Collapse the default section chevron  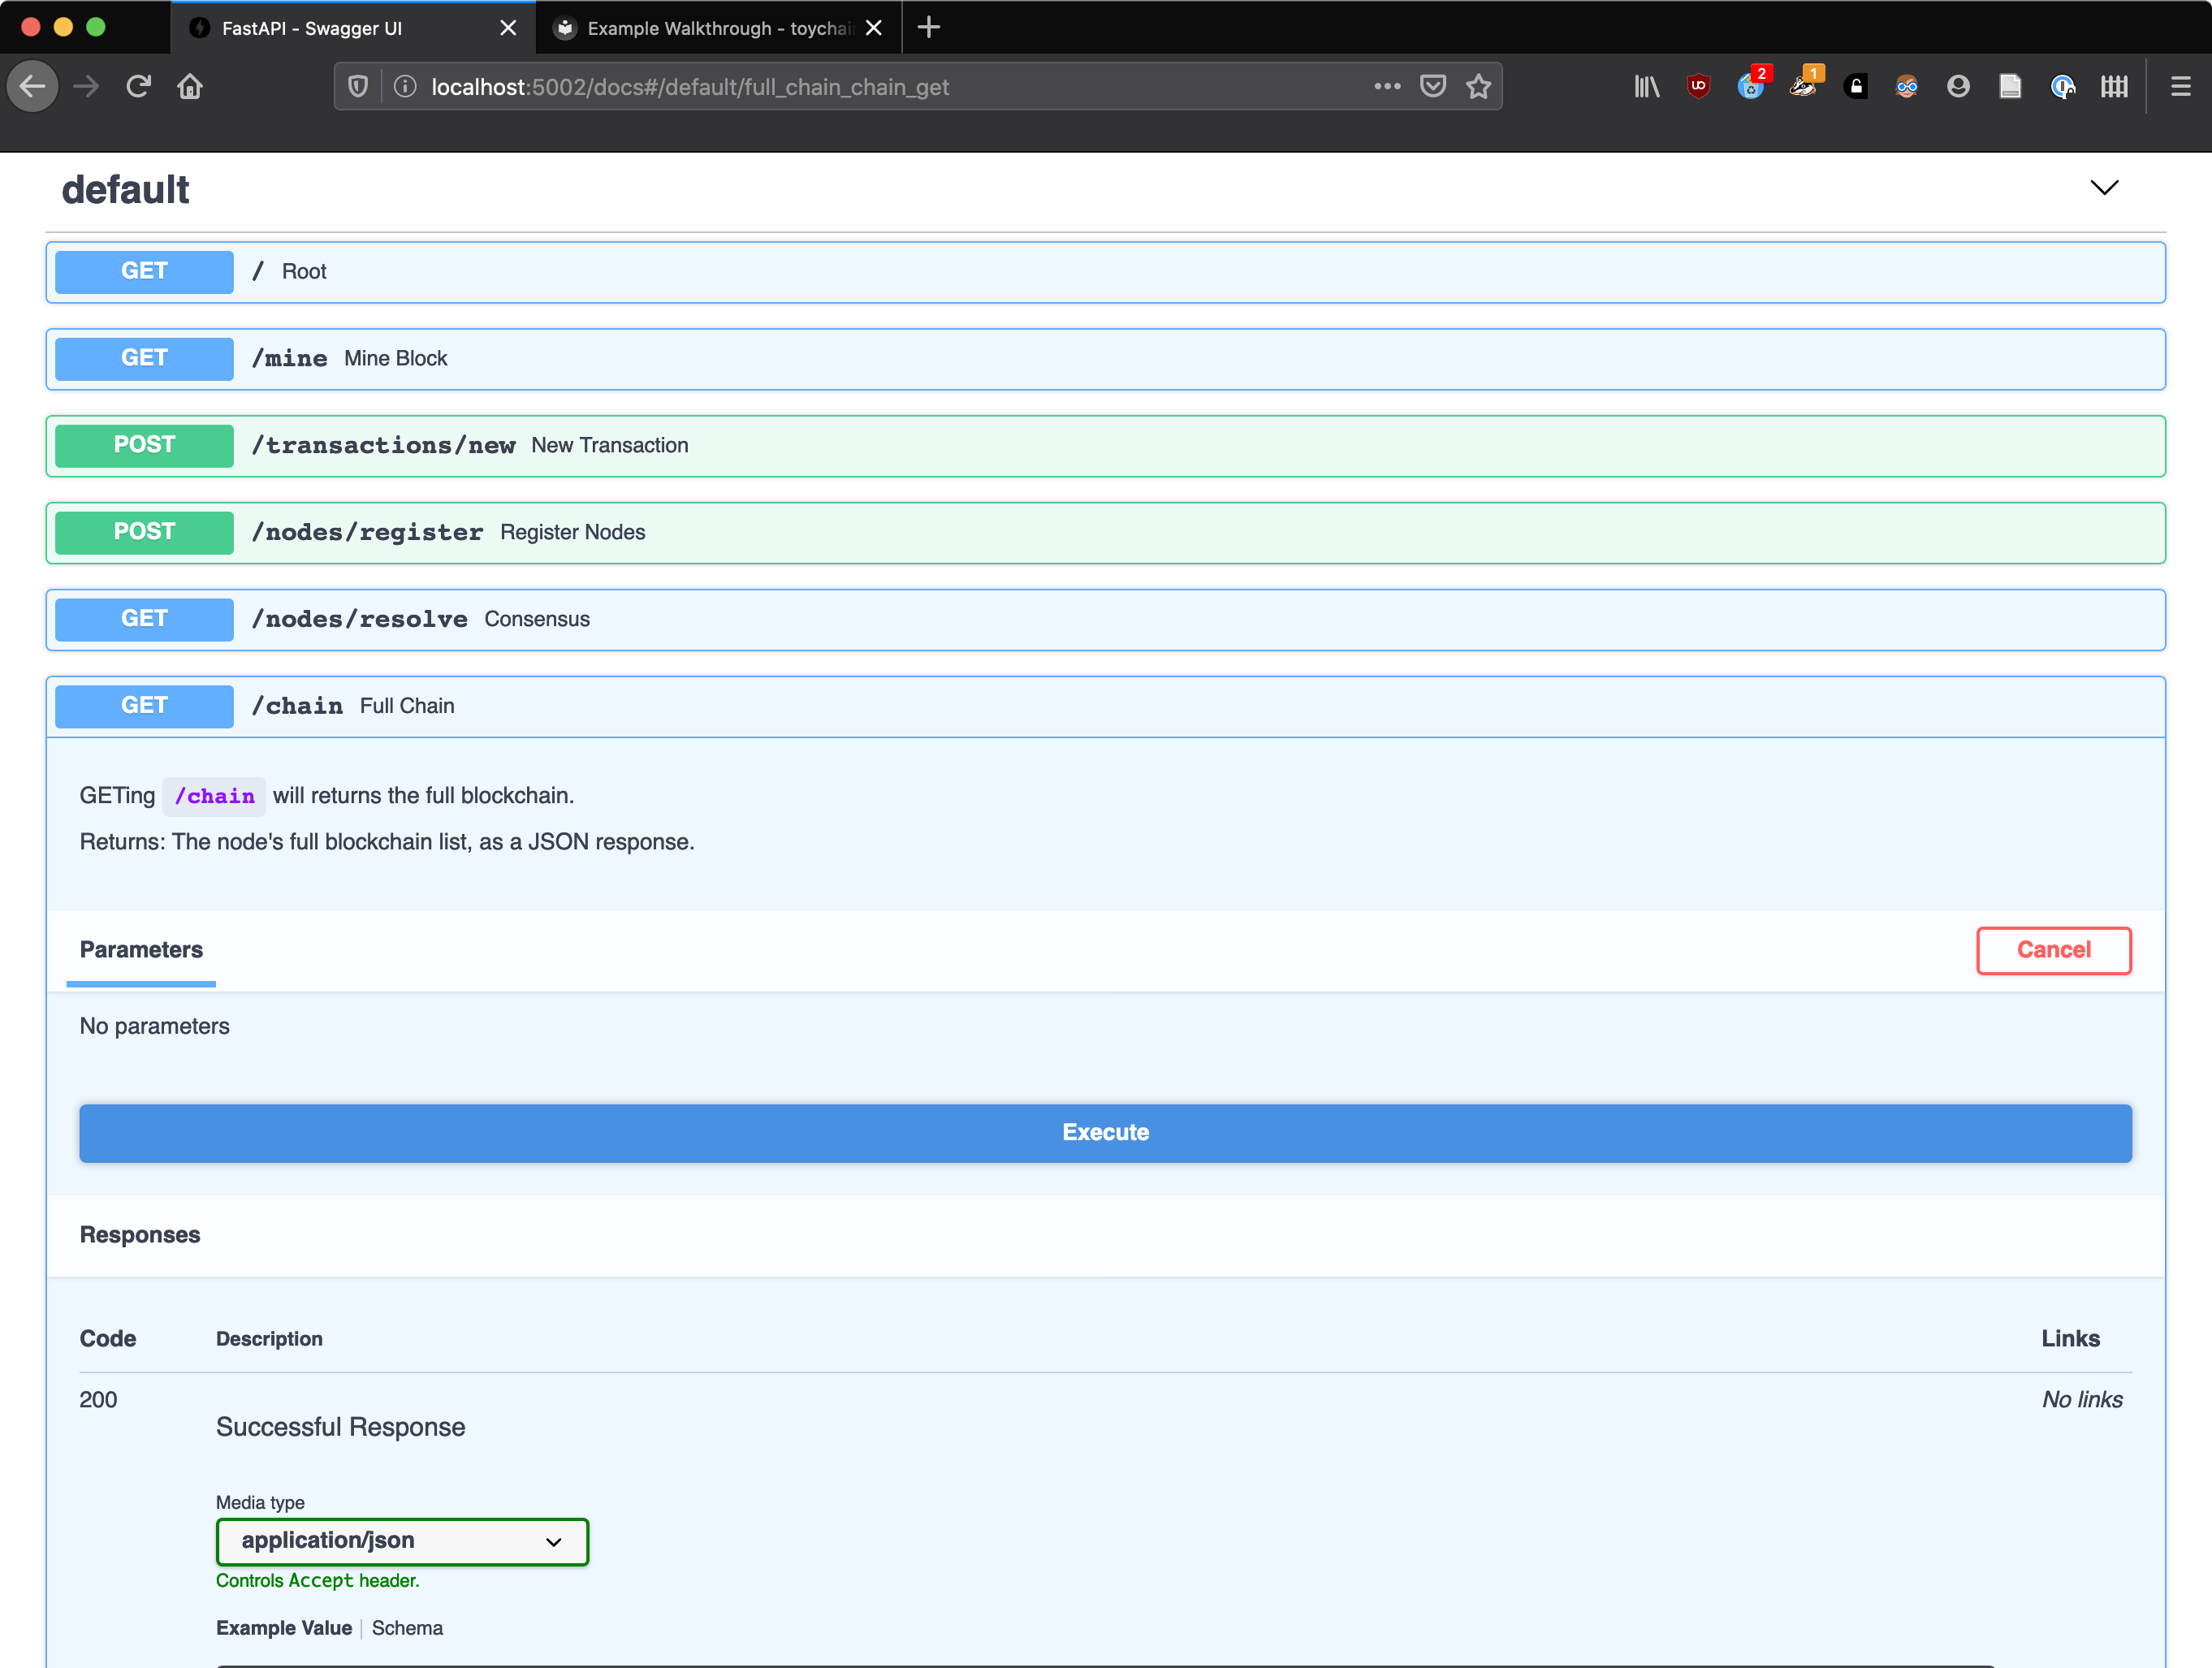coord(2104,188)
